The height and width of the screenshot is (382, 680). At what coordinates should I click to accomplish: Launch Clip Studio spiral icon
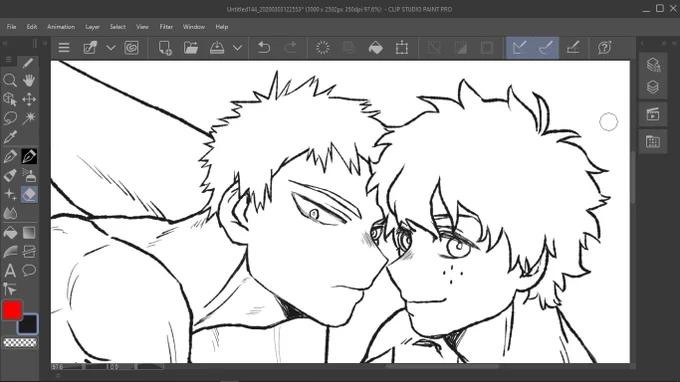pos(131,48)
